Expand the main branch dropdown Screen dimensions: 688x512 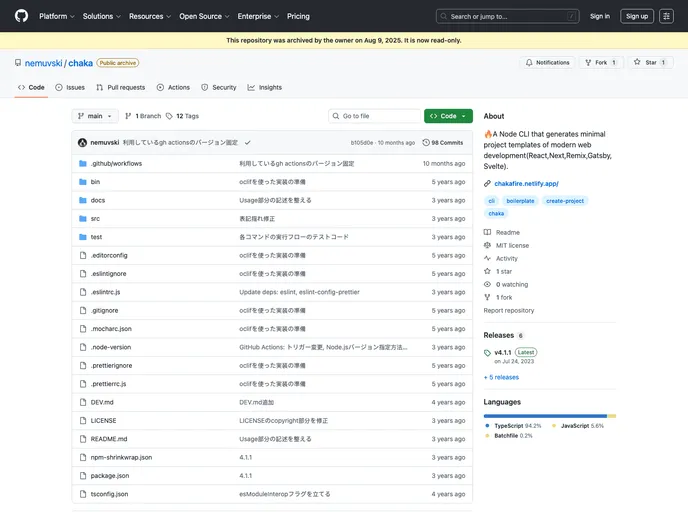[x=95, y=116]
